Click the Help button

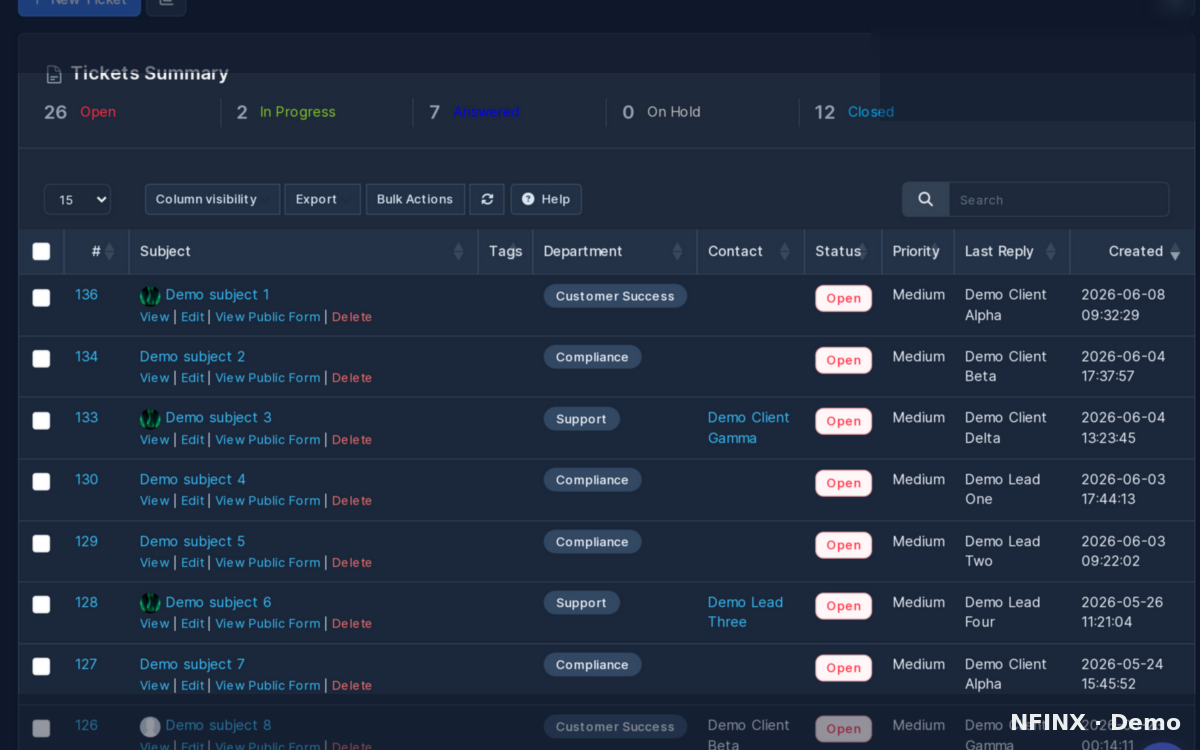[546, 199]
